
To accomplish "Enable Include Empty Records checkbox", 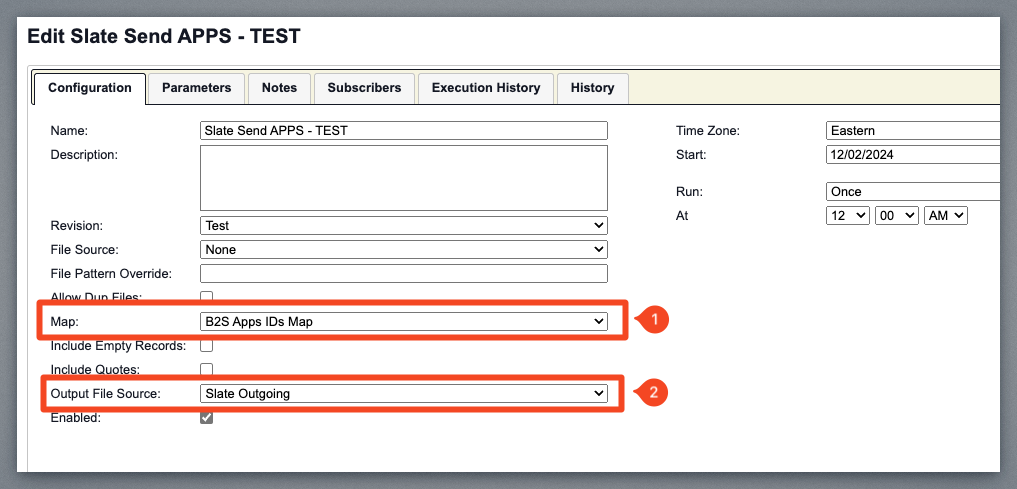I will point(207,346).
